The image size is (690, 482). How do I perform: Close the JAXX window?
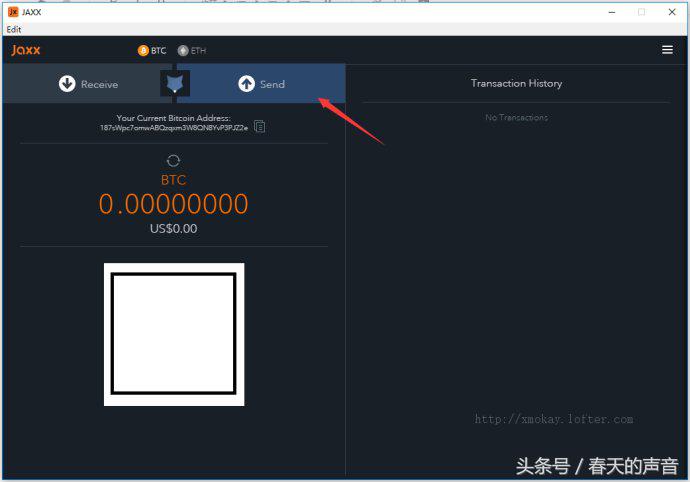[672, 12]
